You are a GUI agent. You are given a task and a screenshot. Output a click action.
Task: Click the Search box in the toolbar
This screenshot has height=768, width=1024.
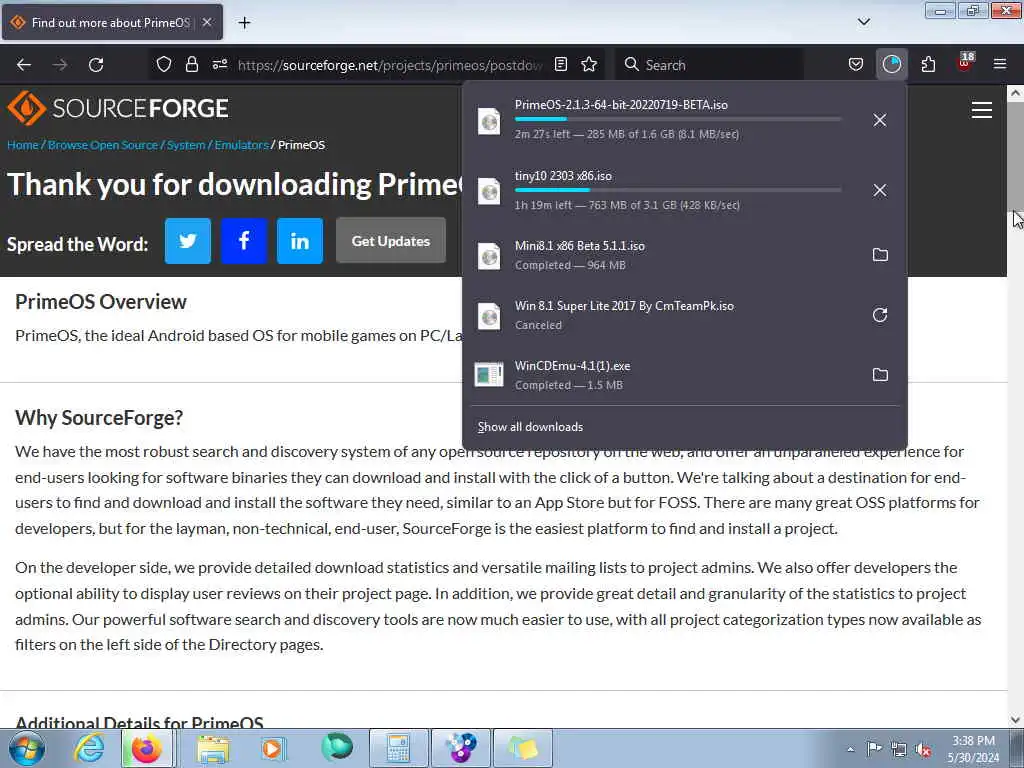709,65
